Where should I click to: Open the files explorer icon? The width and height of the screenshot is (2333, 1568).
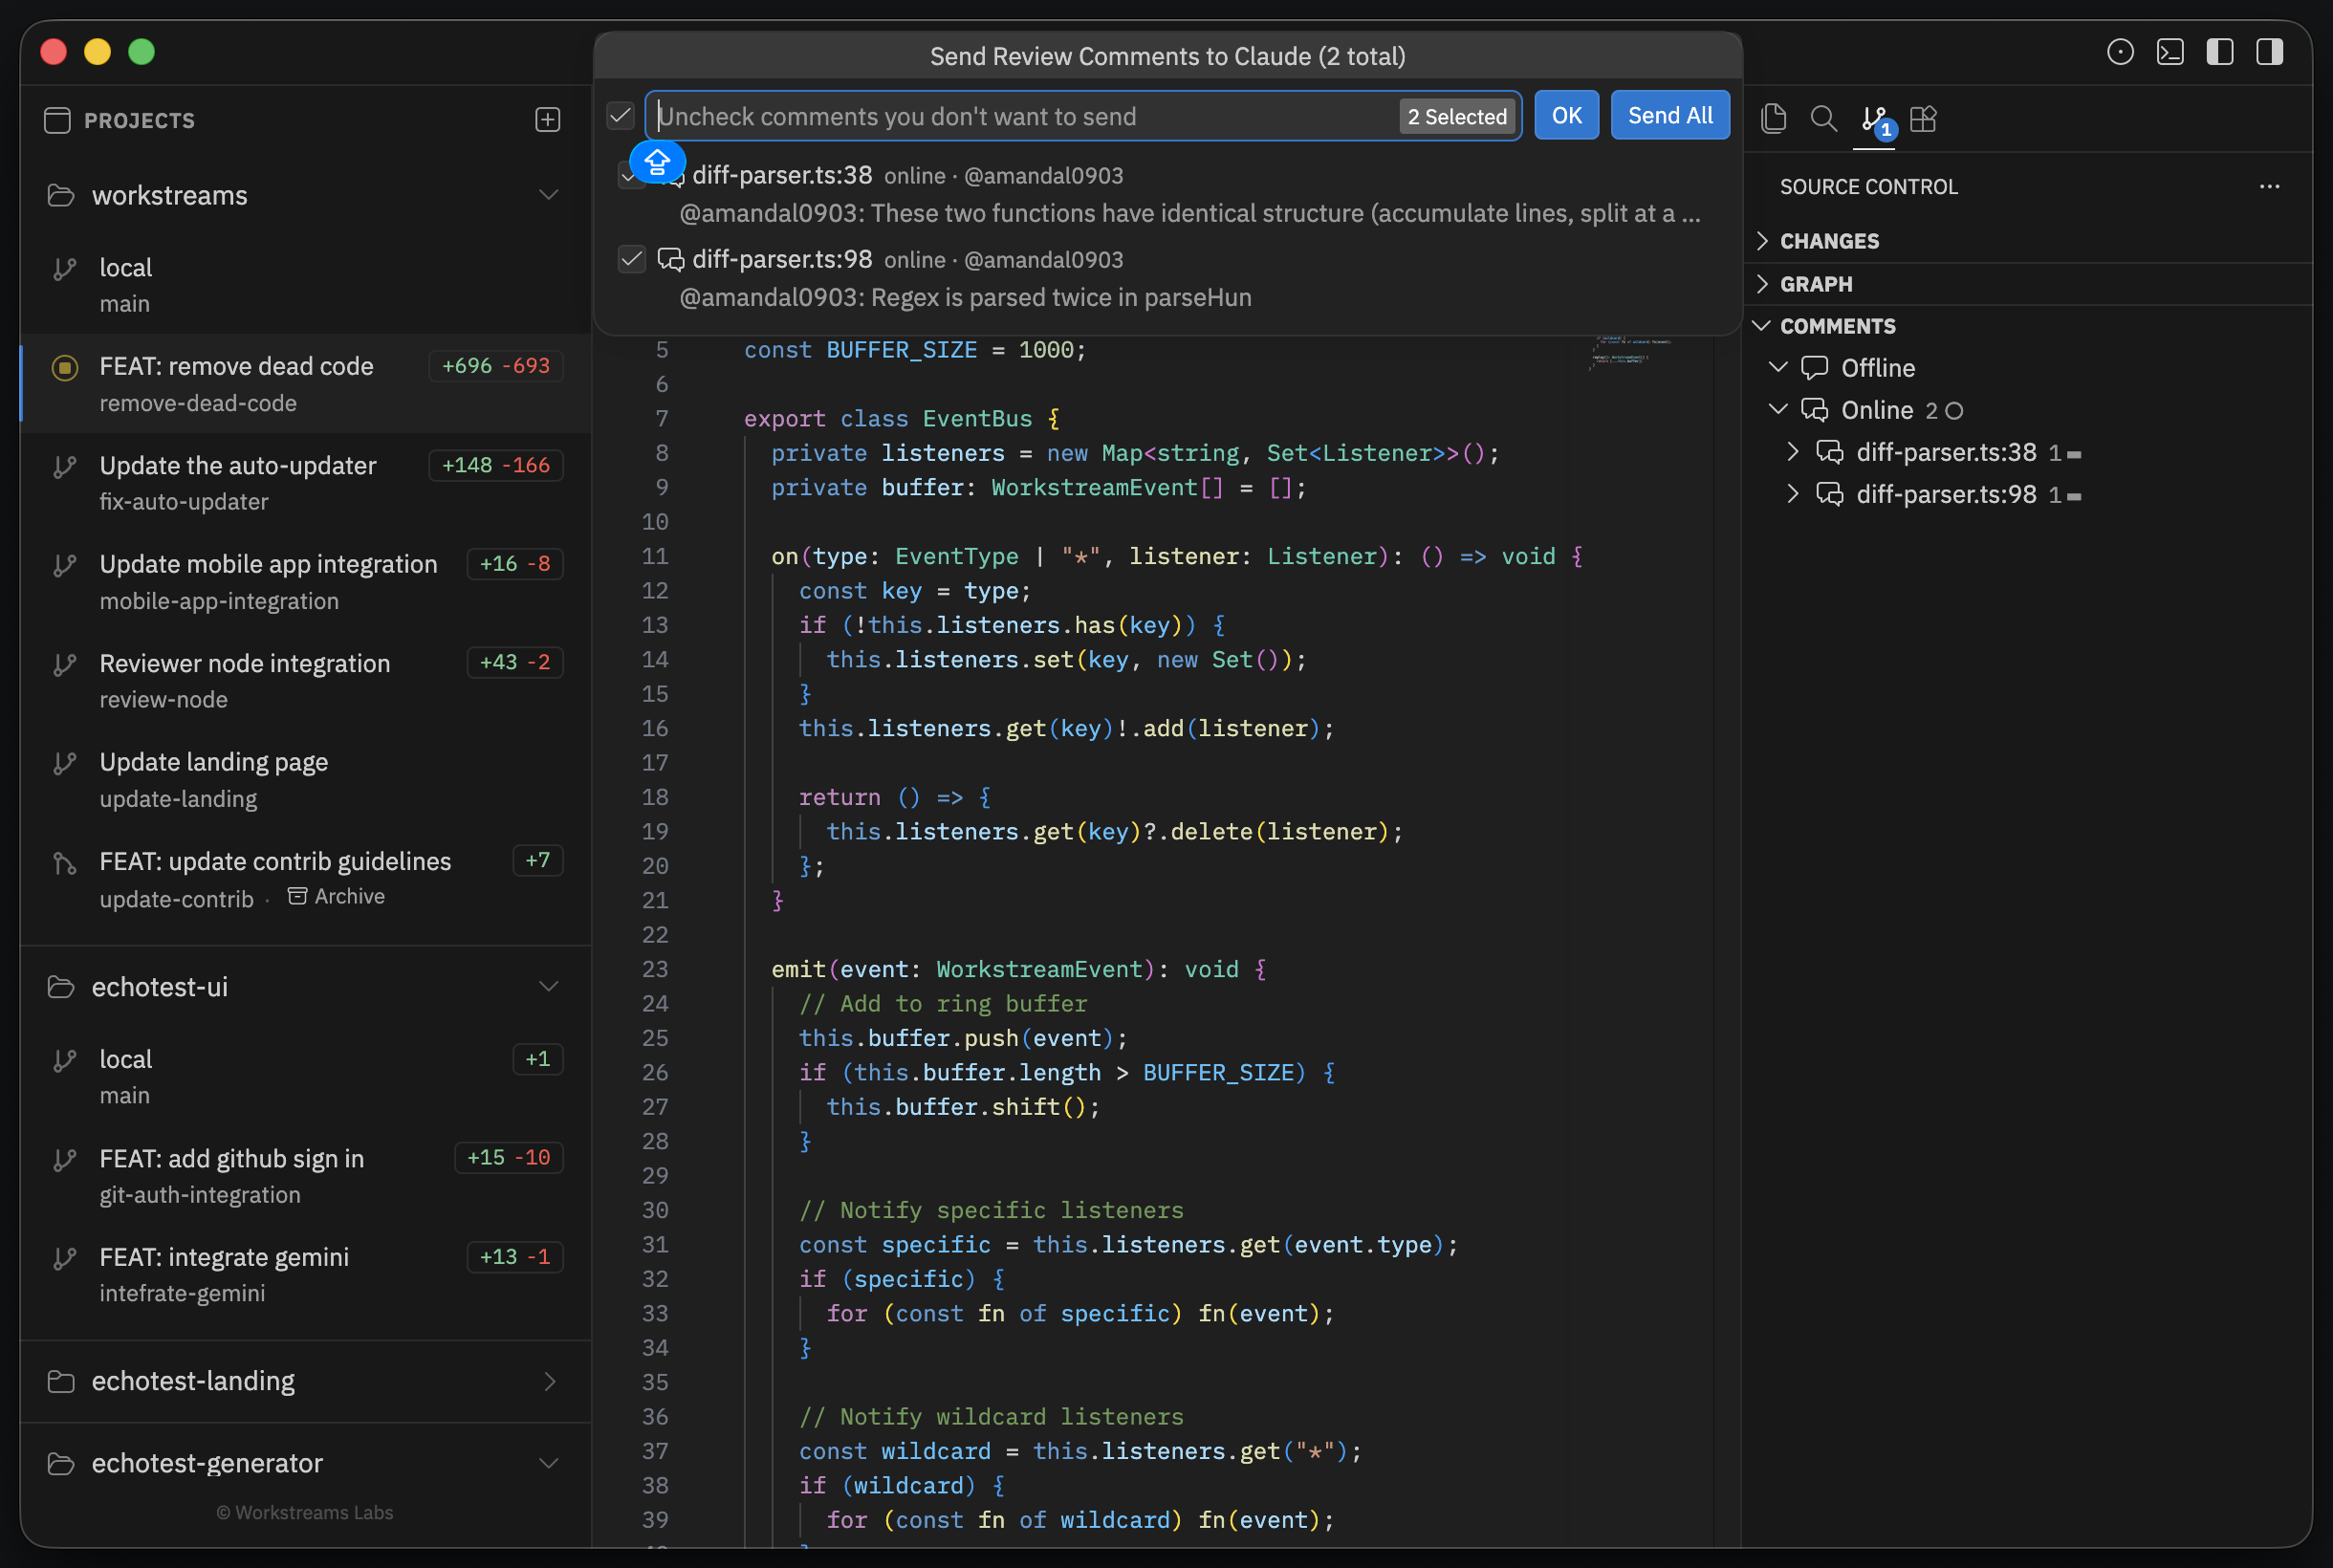click(1773, 119)
